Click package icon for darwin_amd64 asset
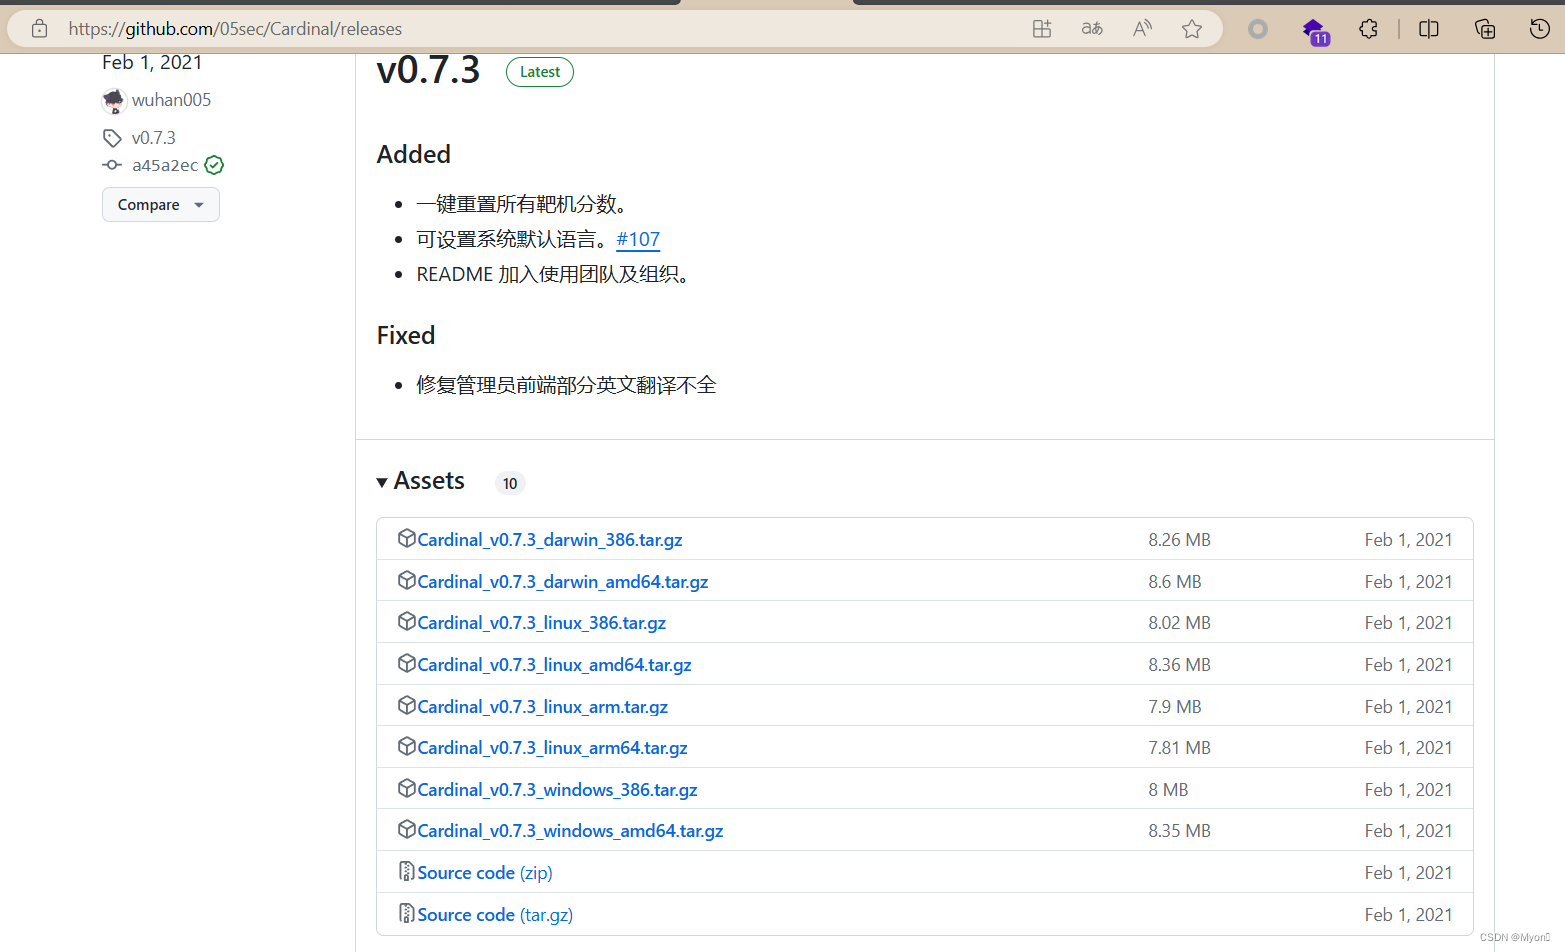Image resolution: width=1565 pixels, height=952 pixels. coord(406,580)
